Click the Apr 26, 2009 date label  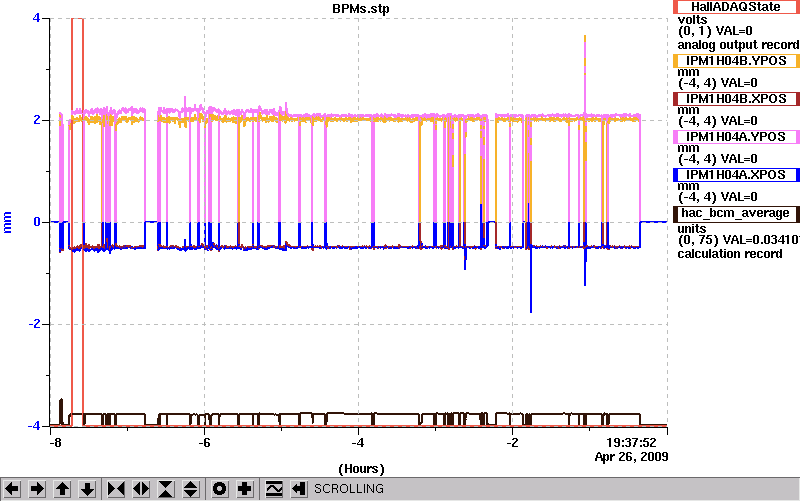tap(631, 457)
